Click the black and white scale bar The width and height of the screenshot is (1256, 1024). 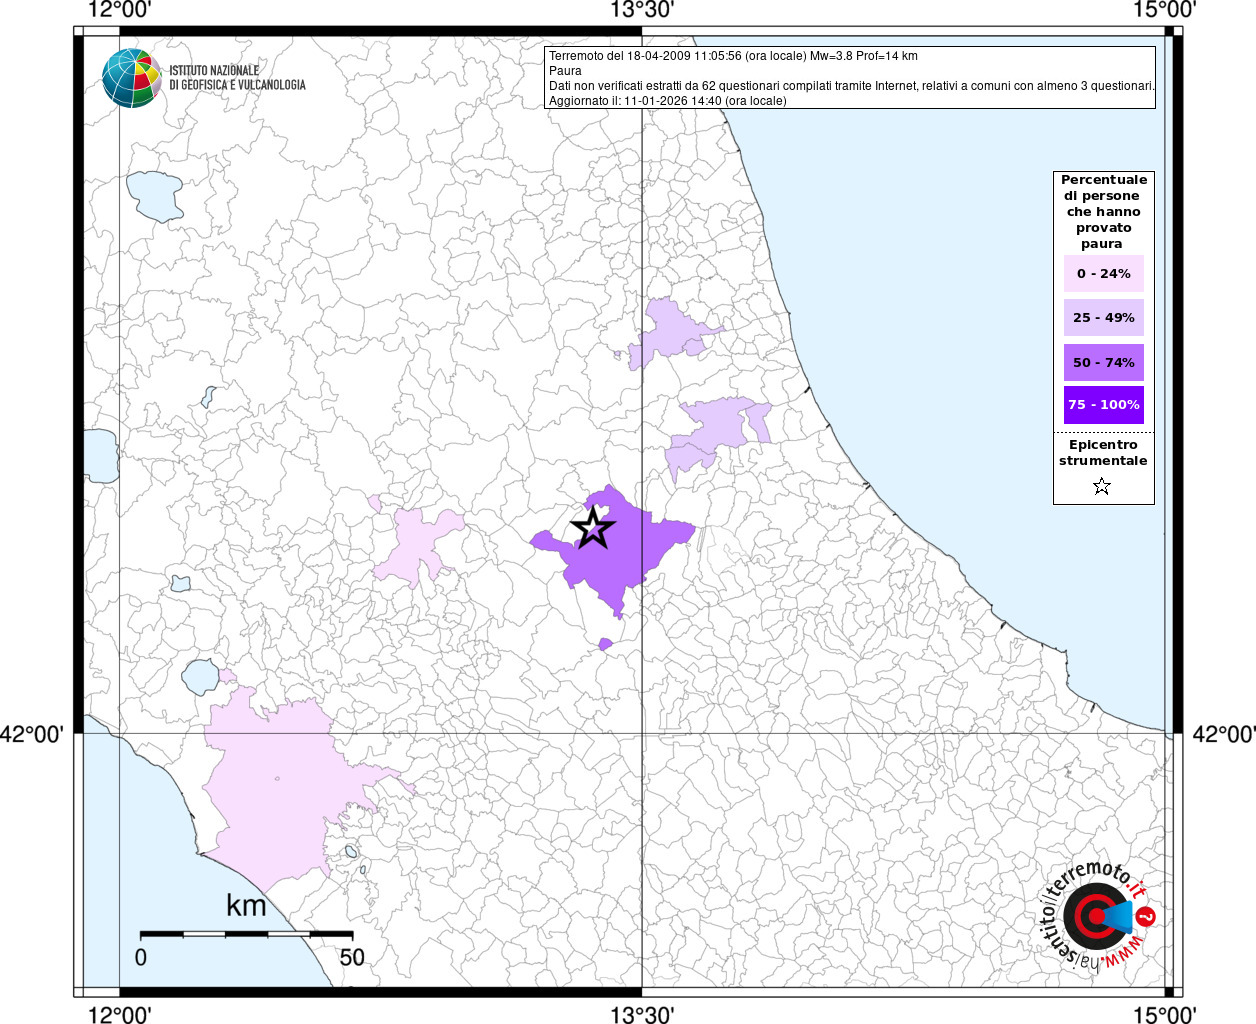246,934
